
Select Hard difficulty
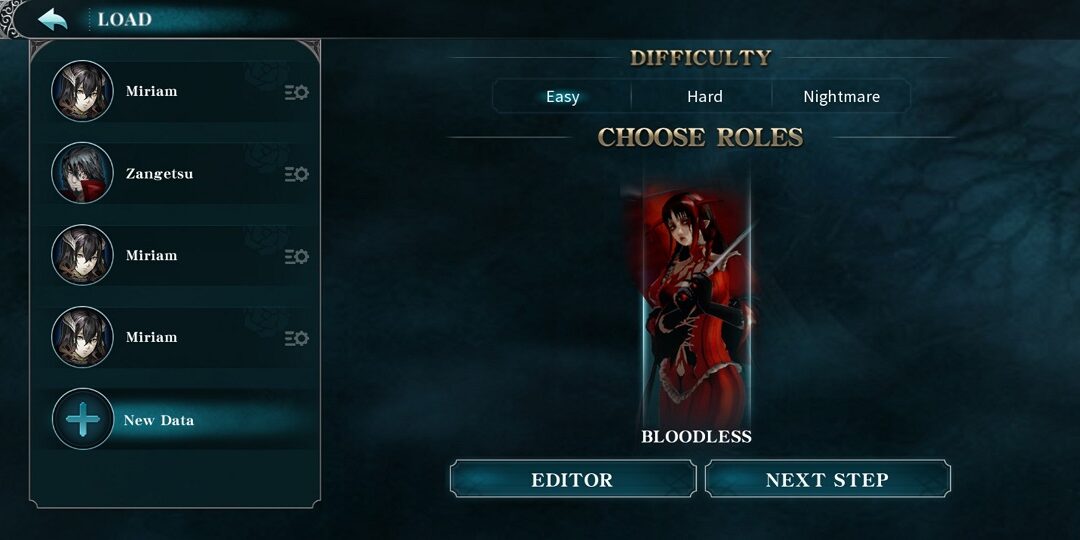click(x=705, y=96)
